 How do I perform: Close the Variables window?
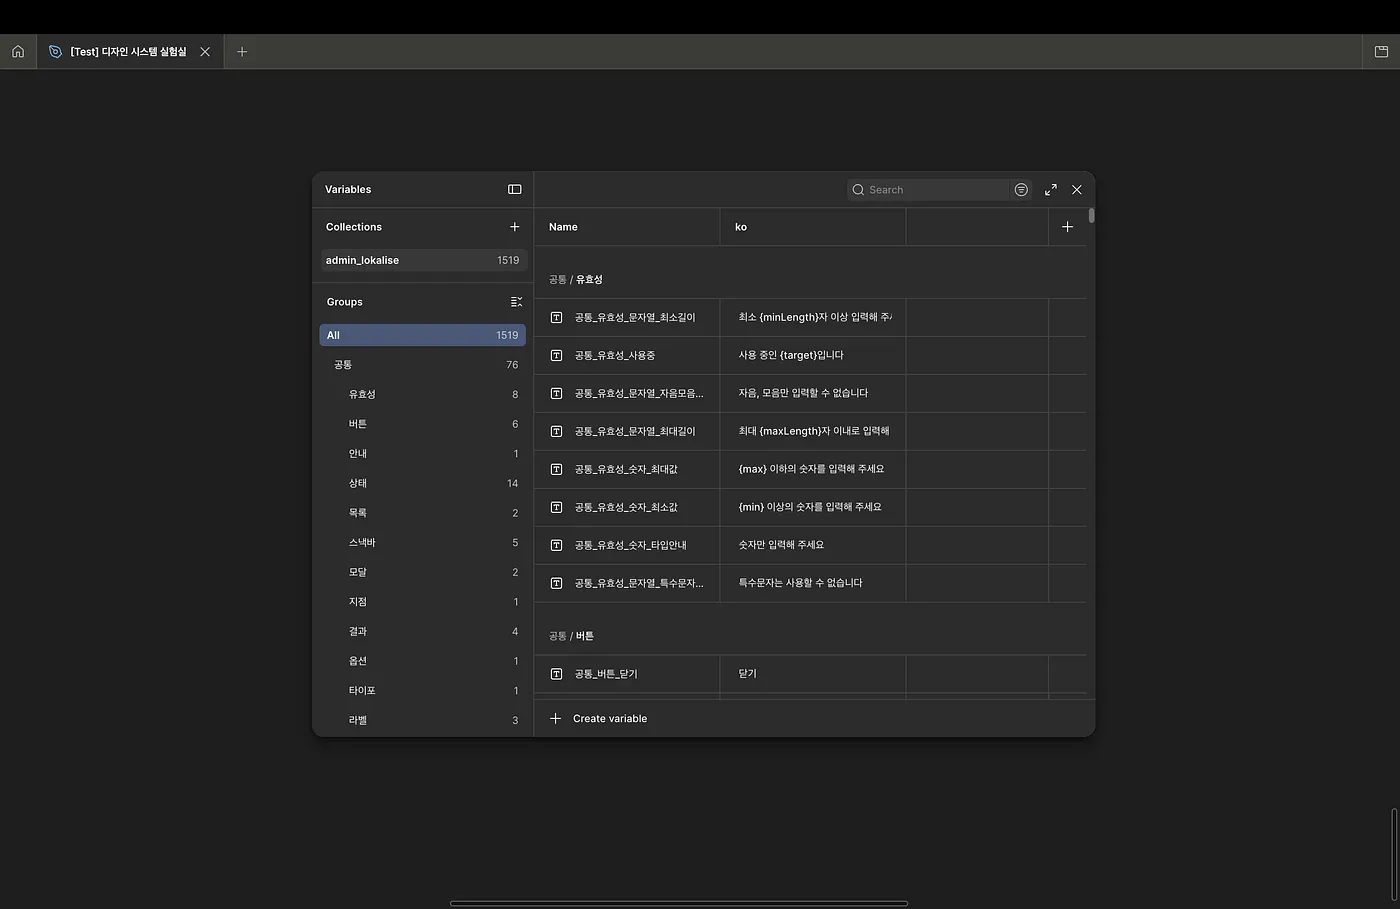coord(1077,190)
